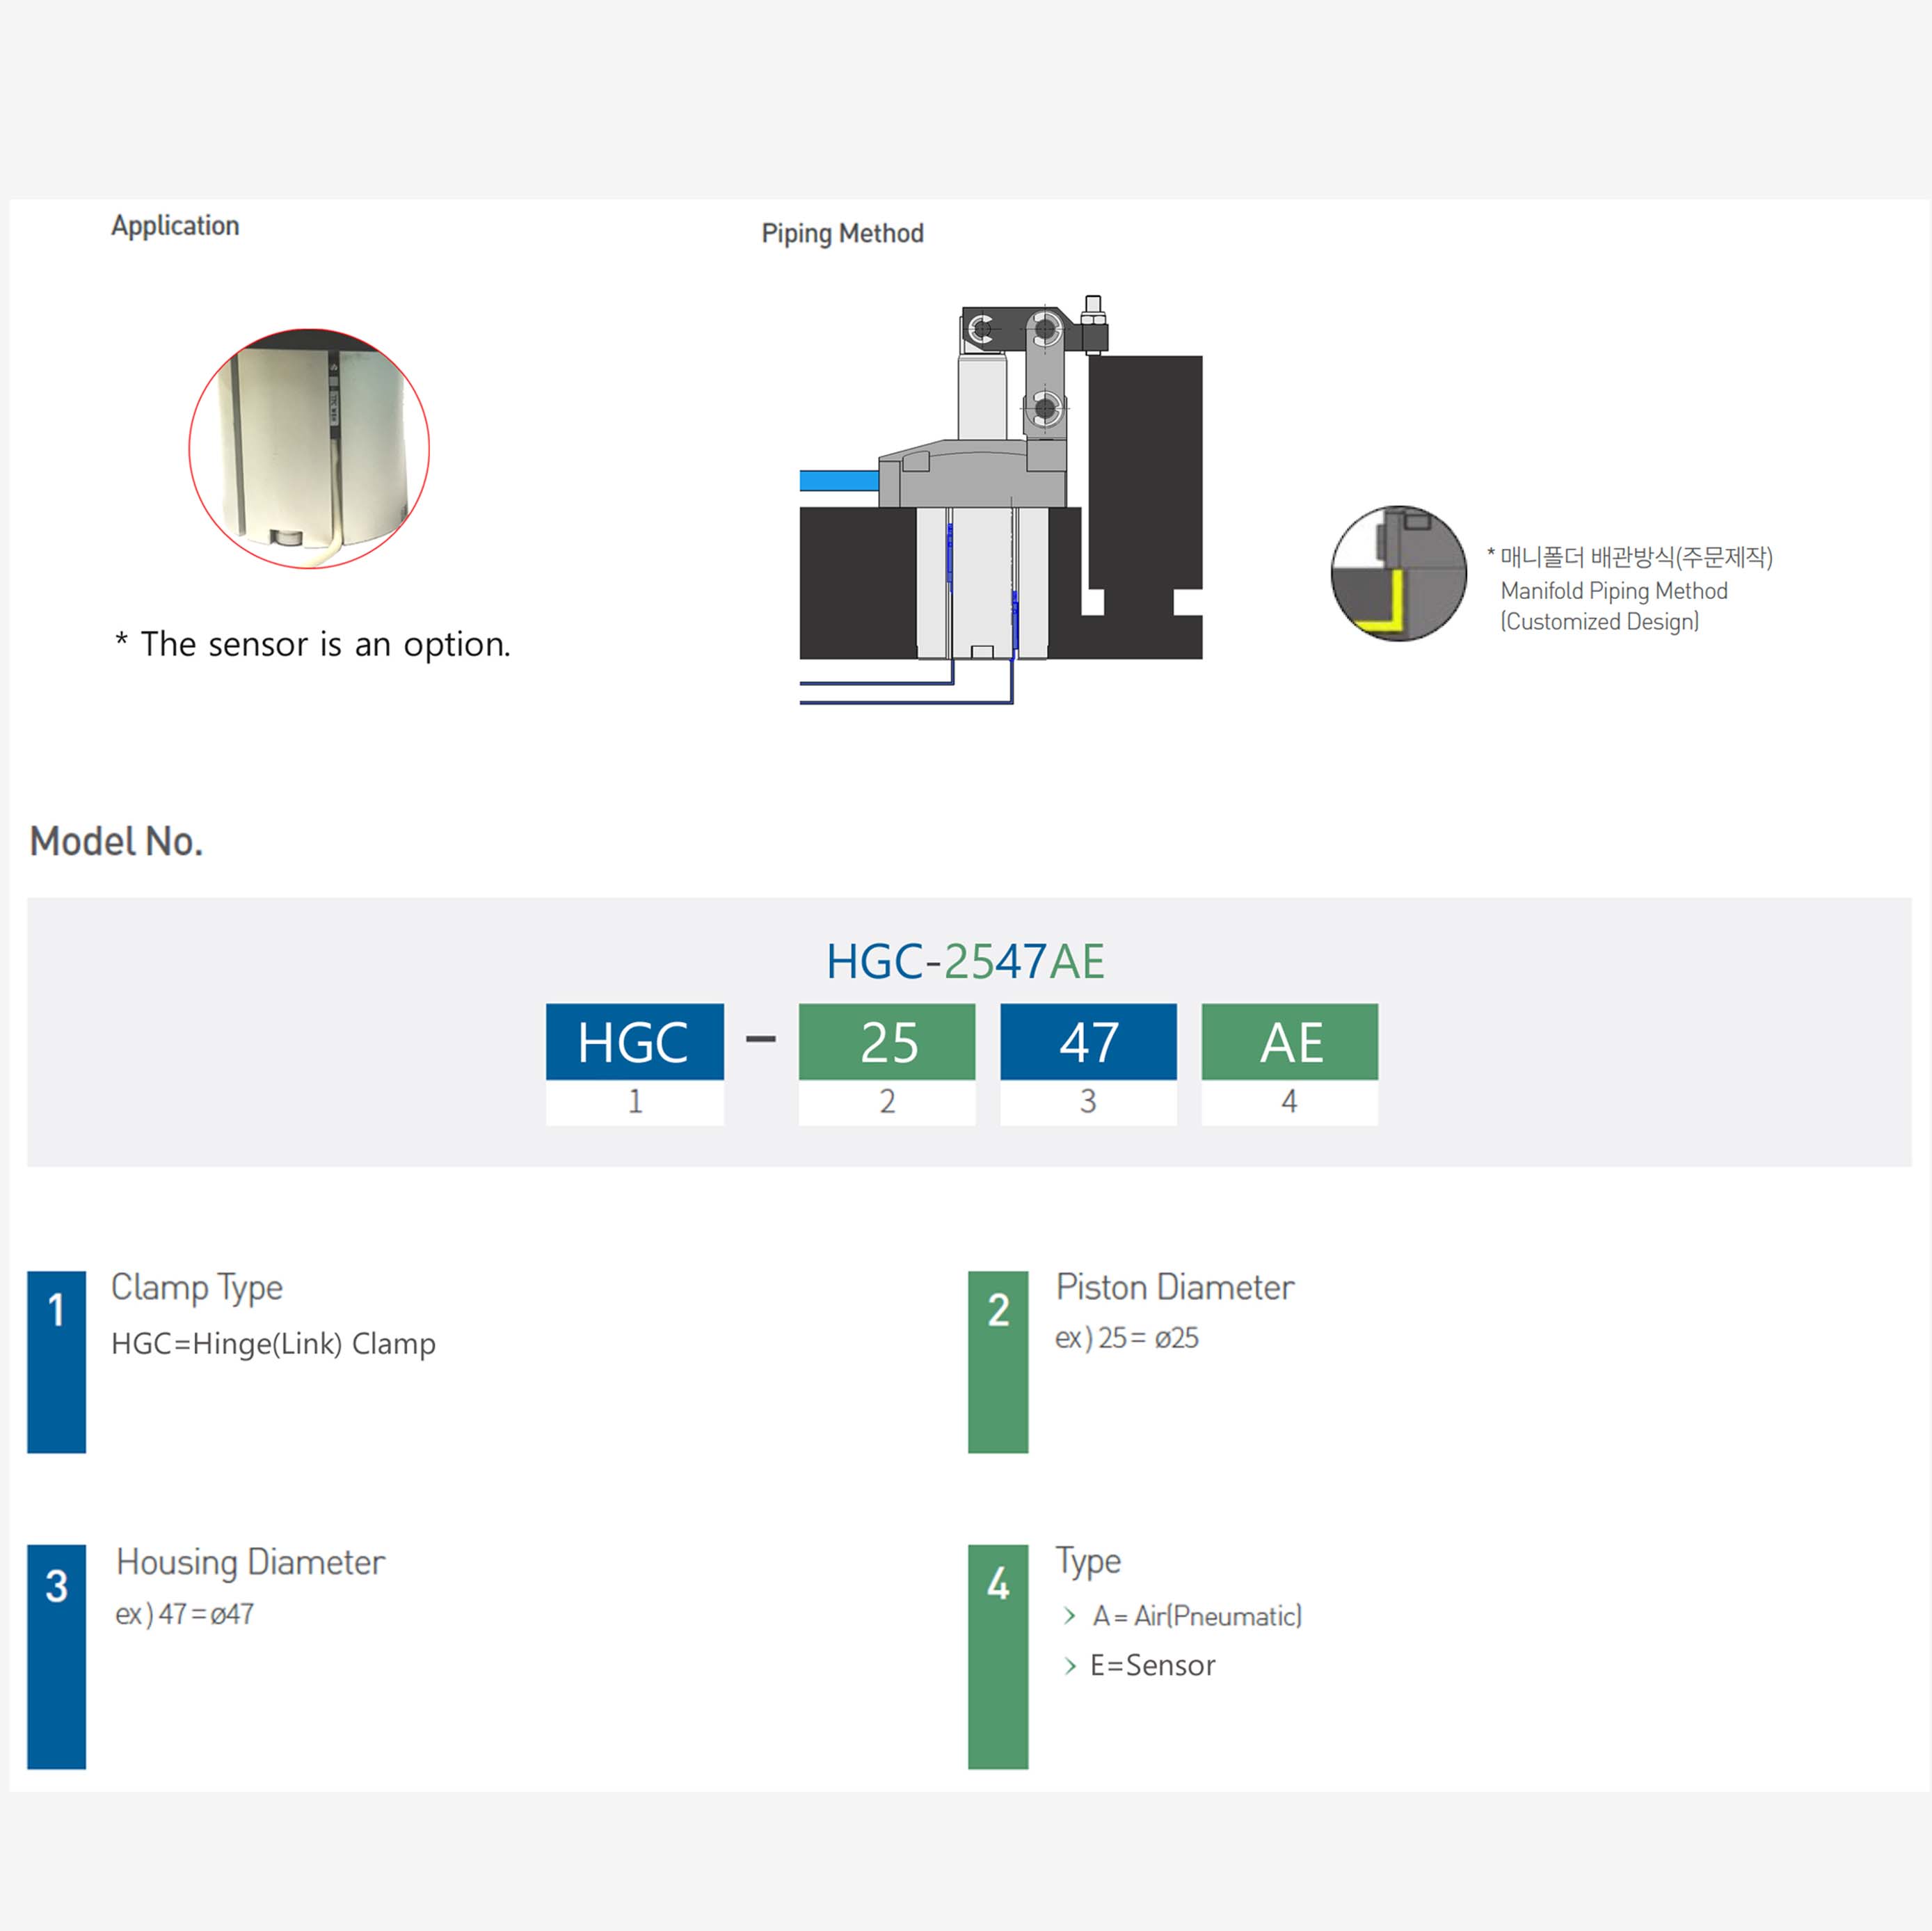Click the blue number 1 Clamp Type marker
This screenshot has width=1932, height=1931.
[x=57, y=1360]
